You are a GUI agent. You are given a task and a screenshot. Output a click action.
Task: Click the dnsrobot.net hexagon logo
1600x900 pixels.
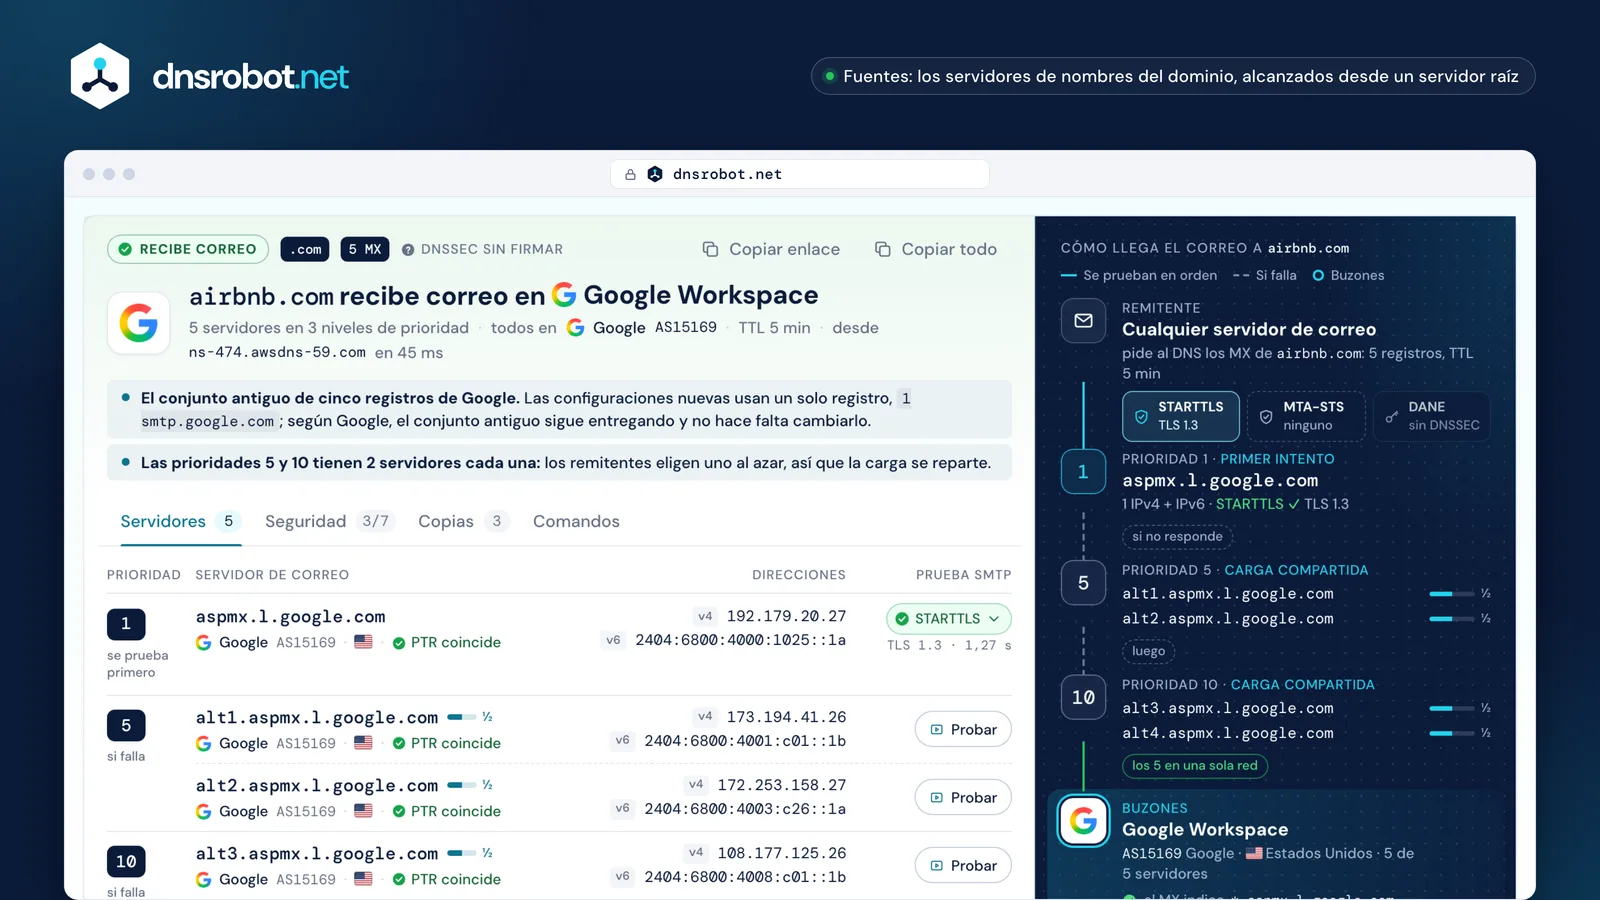pos(100,76)
